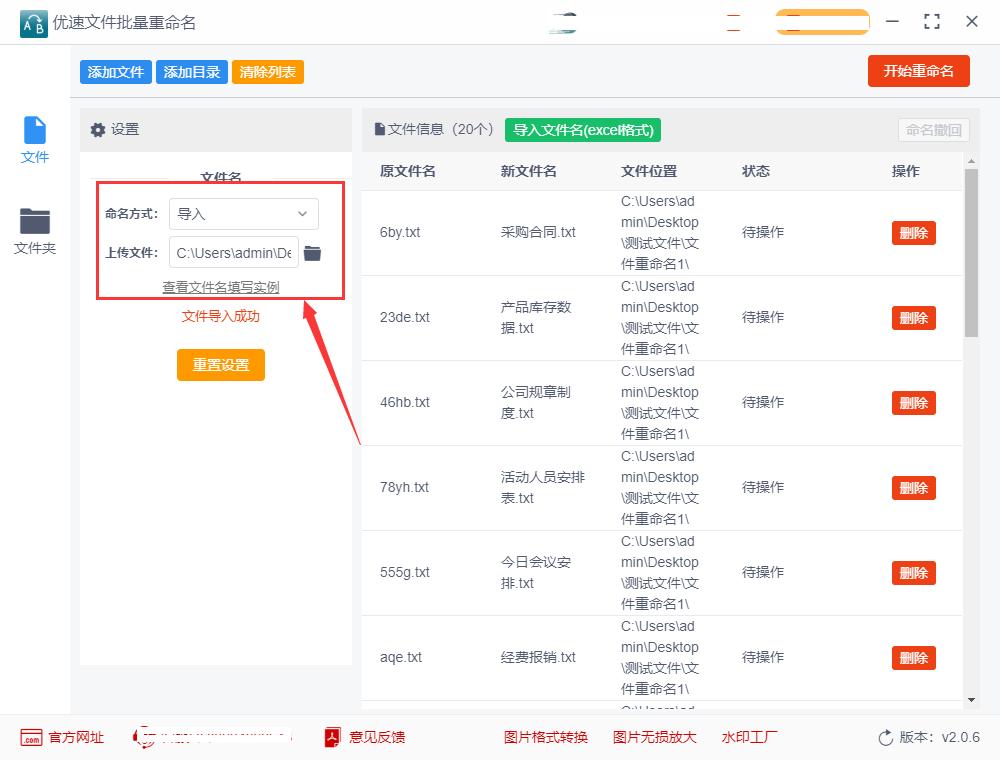Delete the 6by.txt row via its 删除 button

point(913,232)
